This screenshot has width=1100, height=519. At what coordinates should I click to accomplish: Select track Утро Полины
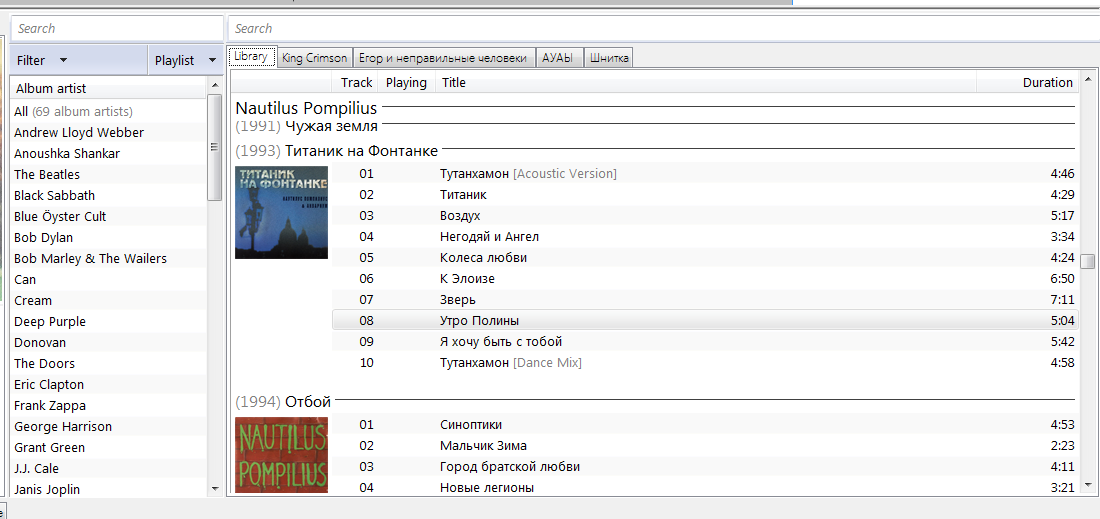tap(705, 321)
